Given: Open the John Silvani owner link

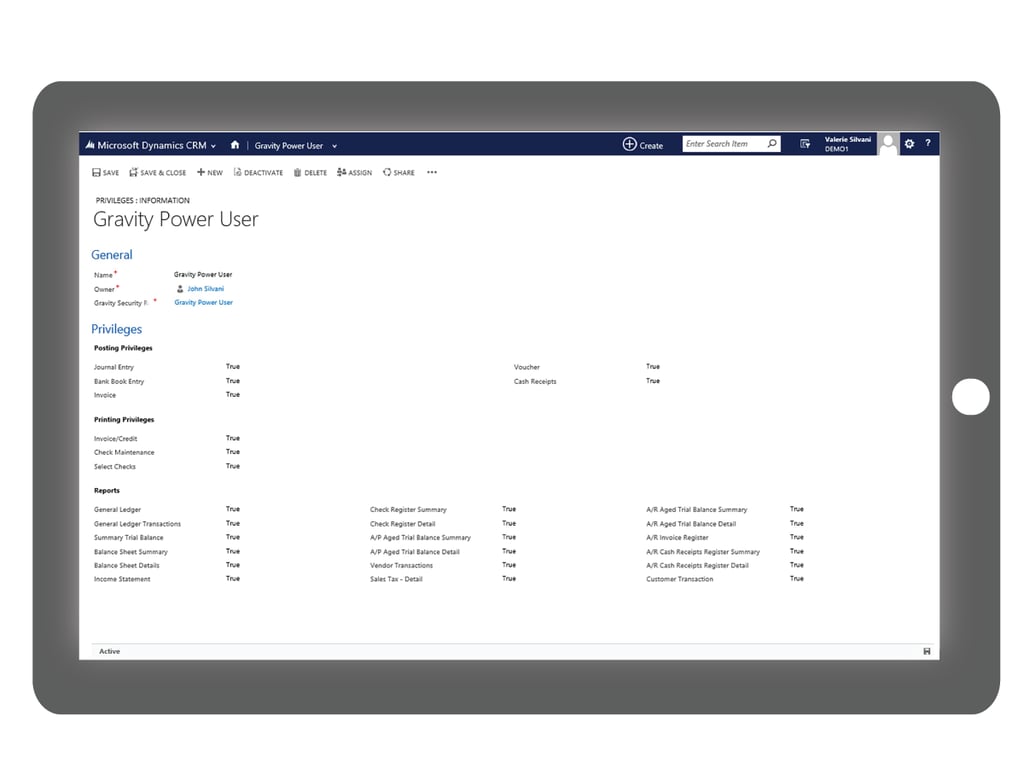Looking at the screenshot, I should click(205, 289).
